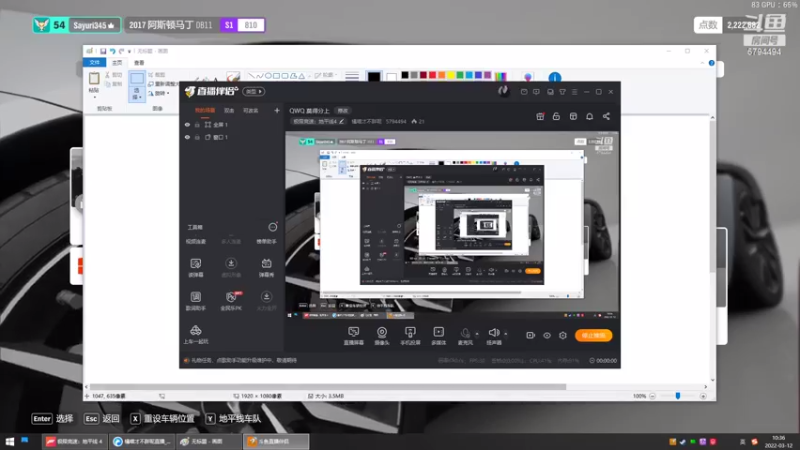Open the 弹幕秀 tool
The image size is (800, 450).
click(266, 267)
